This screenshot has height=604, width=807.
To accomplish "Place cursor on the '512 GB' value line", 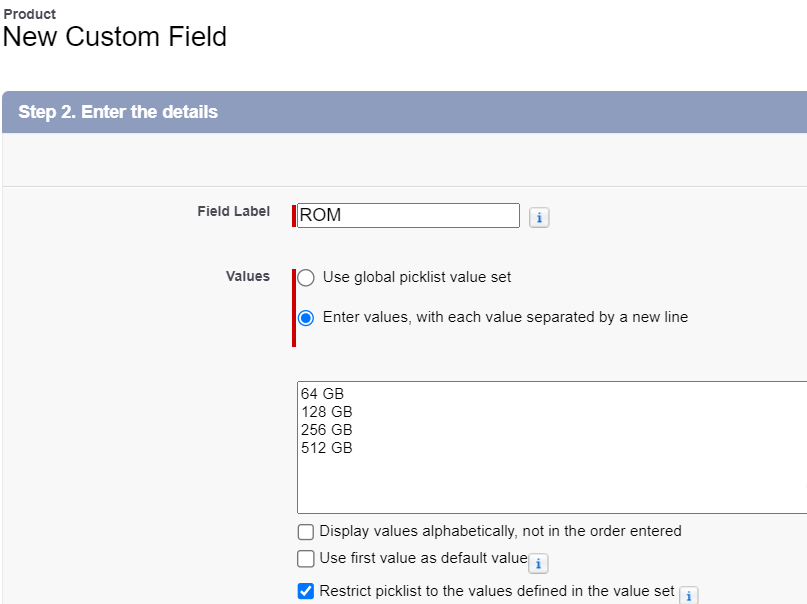I will (326, 448).
